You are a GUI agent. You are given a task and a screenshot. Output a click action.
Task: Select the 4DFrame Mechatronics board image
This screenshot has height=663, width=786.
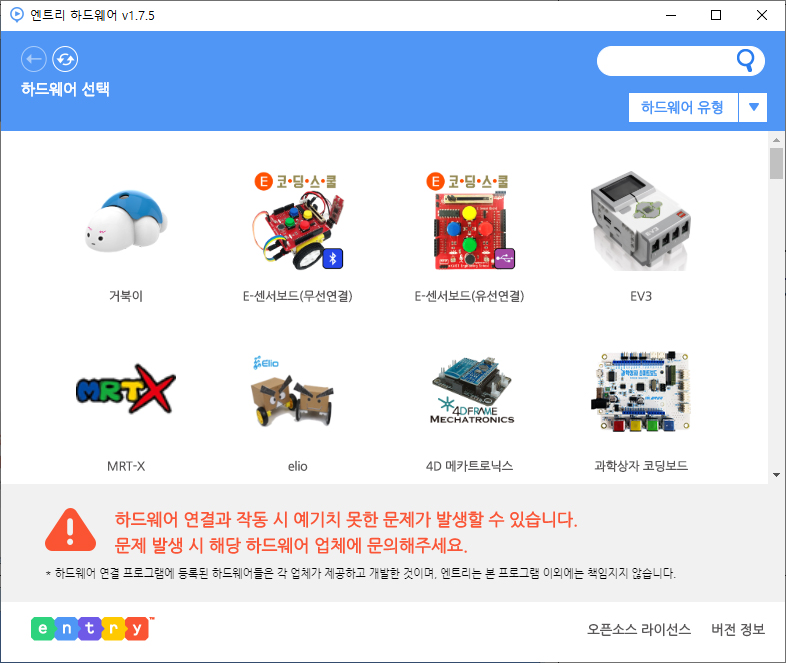tap(472, 391)
